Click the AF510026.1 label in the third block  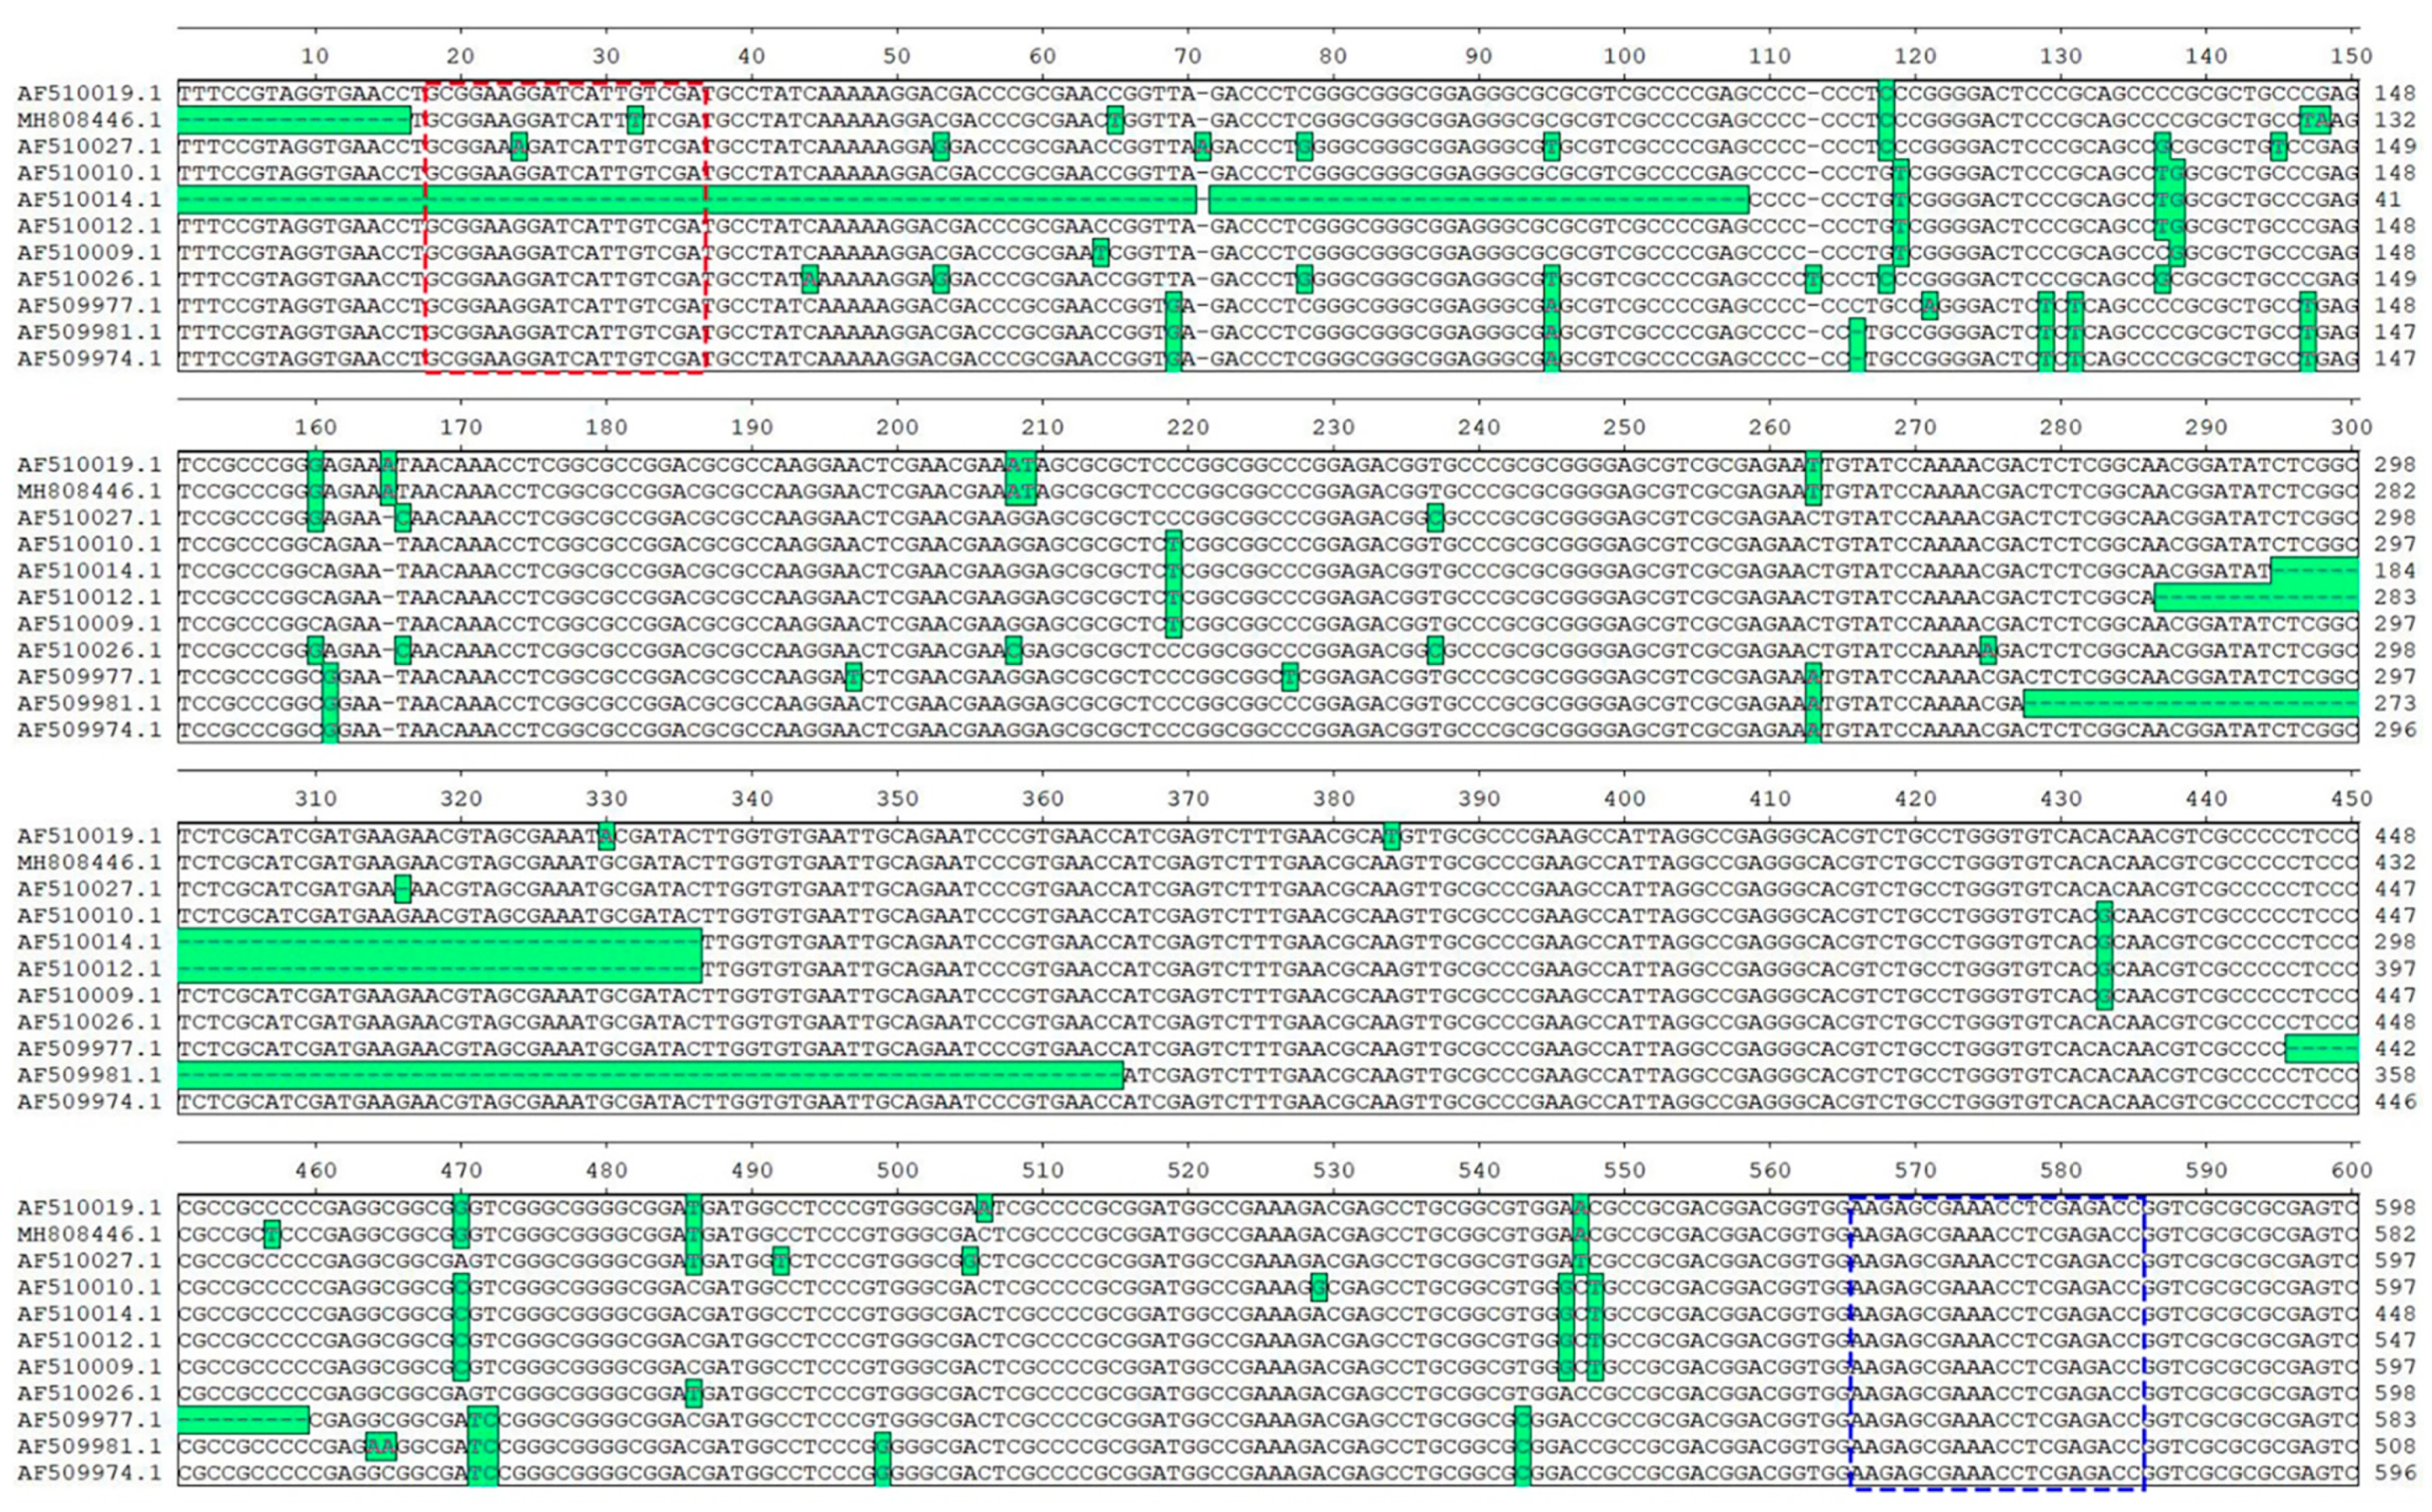(x=89, y=1022)
